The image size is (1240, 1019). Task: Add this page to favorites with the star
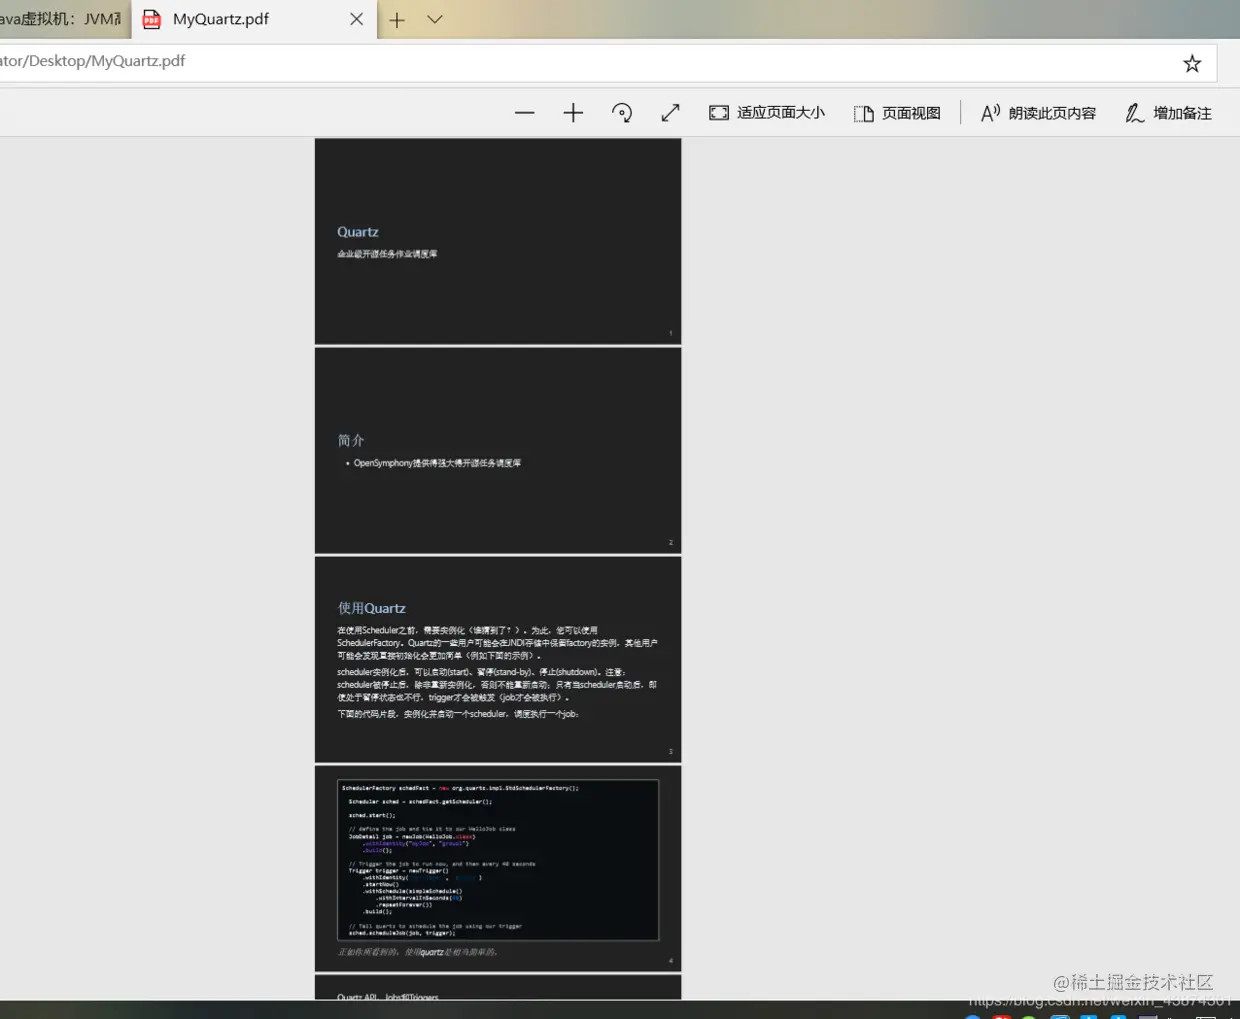coord(1192,64)
